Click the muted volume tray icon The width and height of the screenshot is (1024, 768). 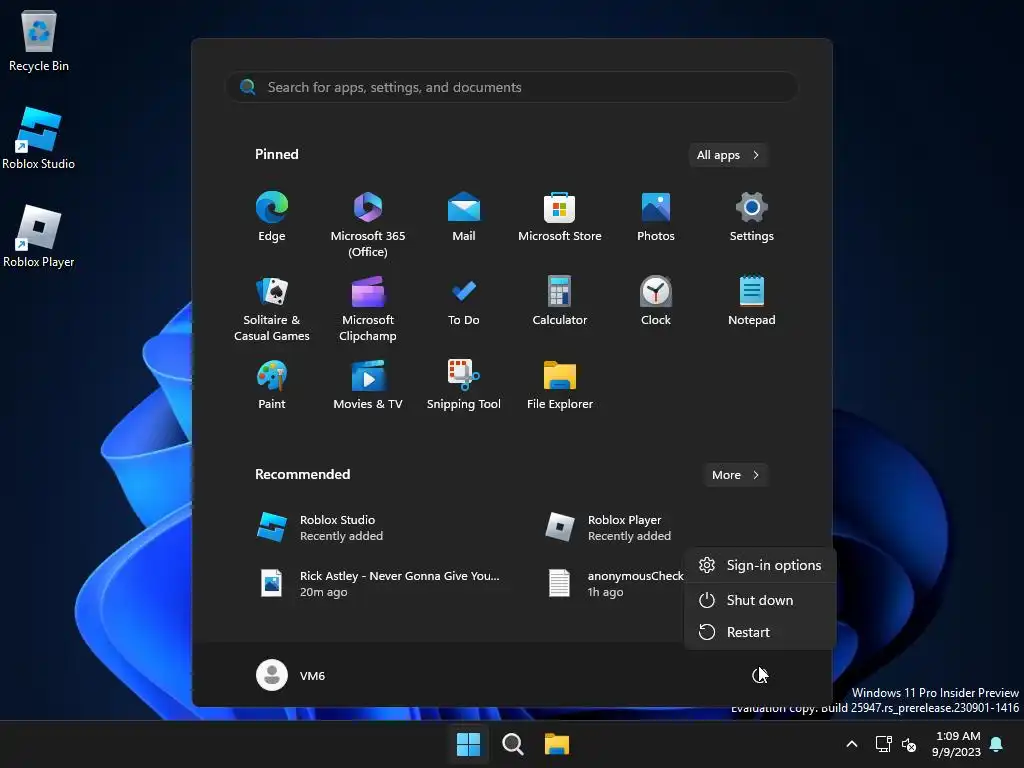(x=908, y=744)
